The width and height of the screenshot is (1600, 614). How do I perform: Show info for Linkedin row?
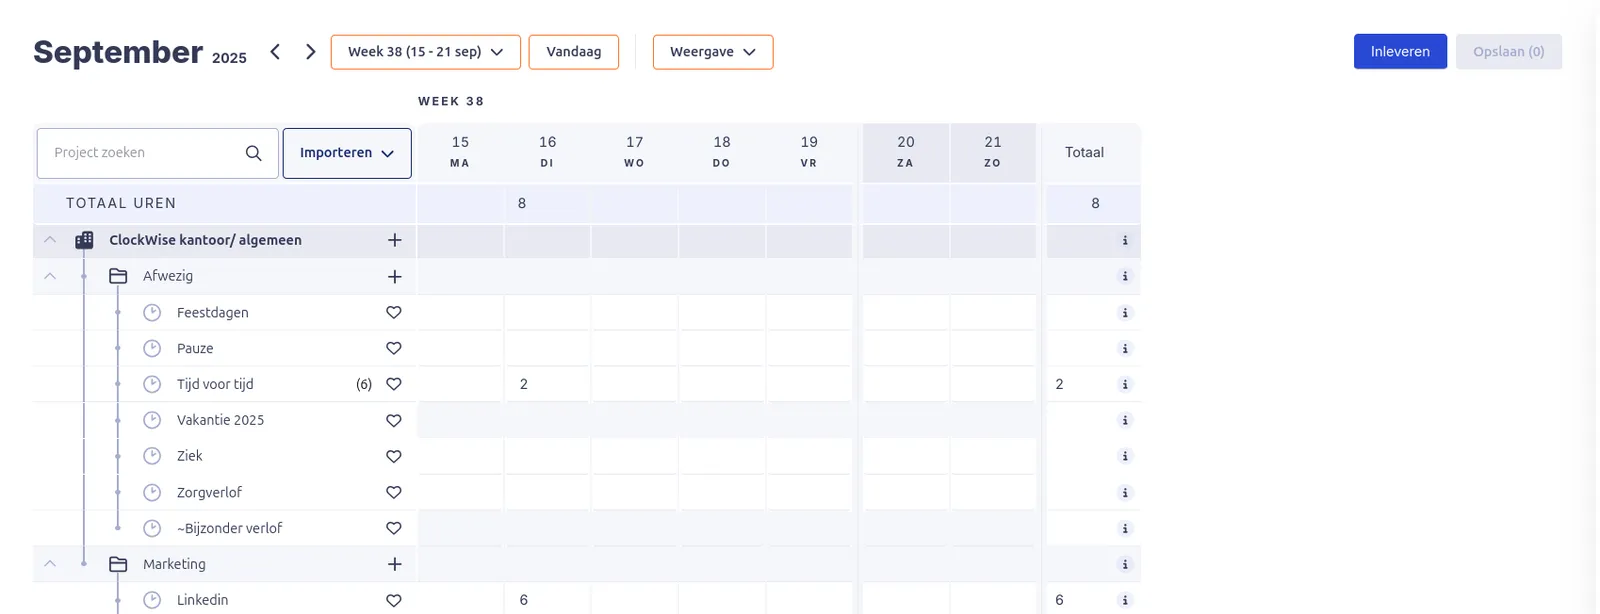click(1125, 600)
